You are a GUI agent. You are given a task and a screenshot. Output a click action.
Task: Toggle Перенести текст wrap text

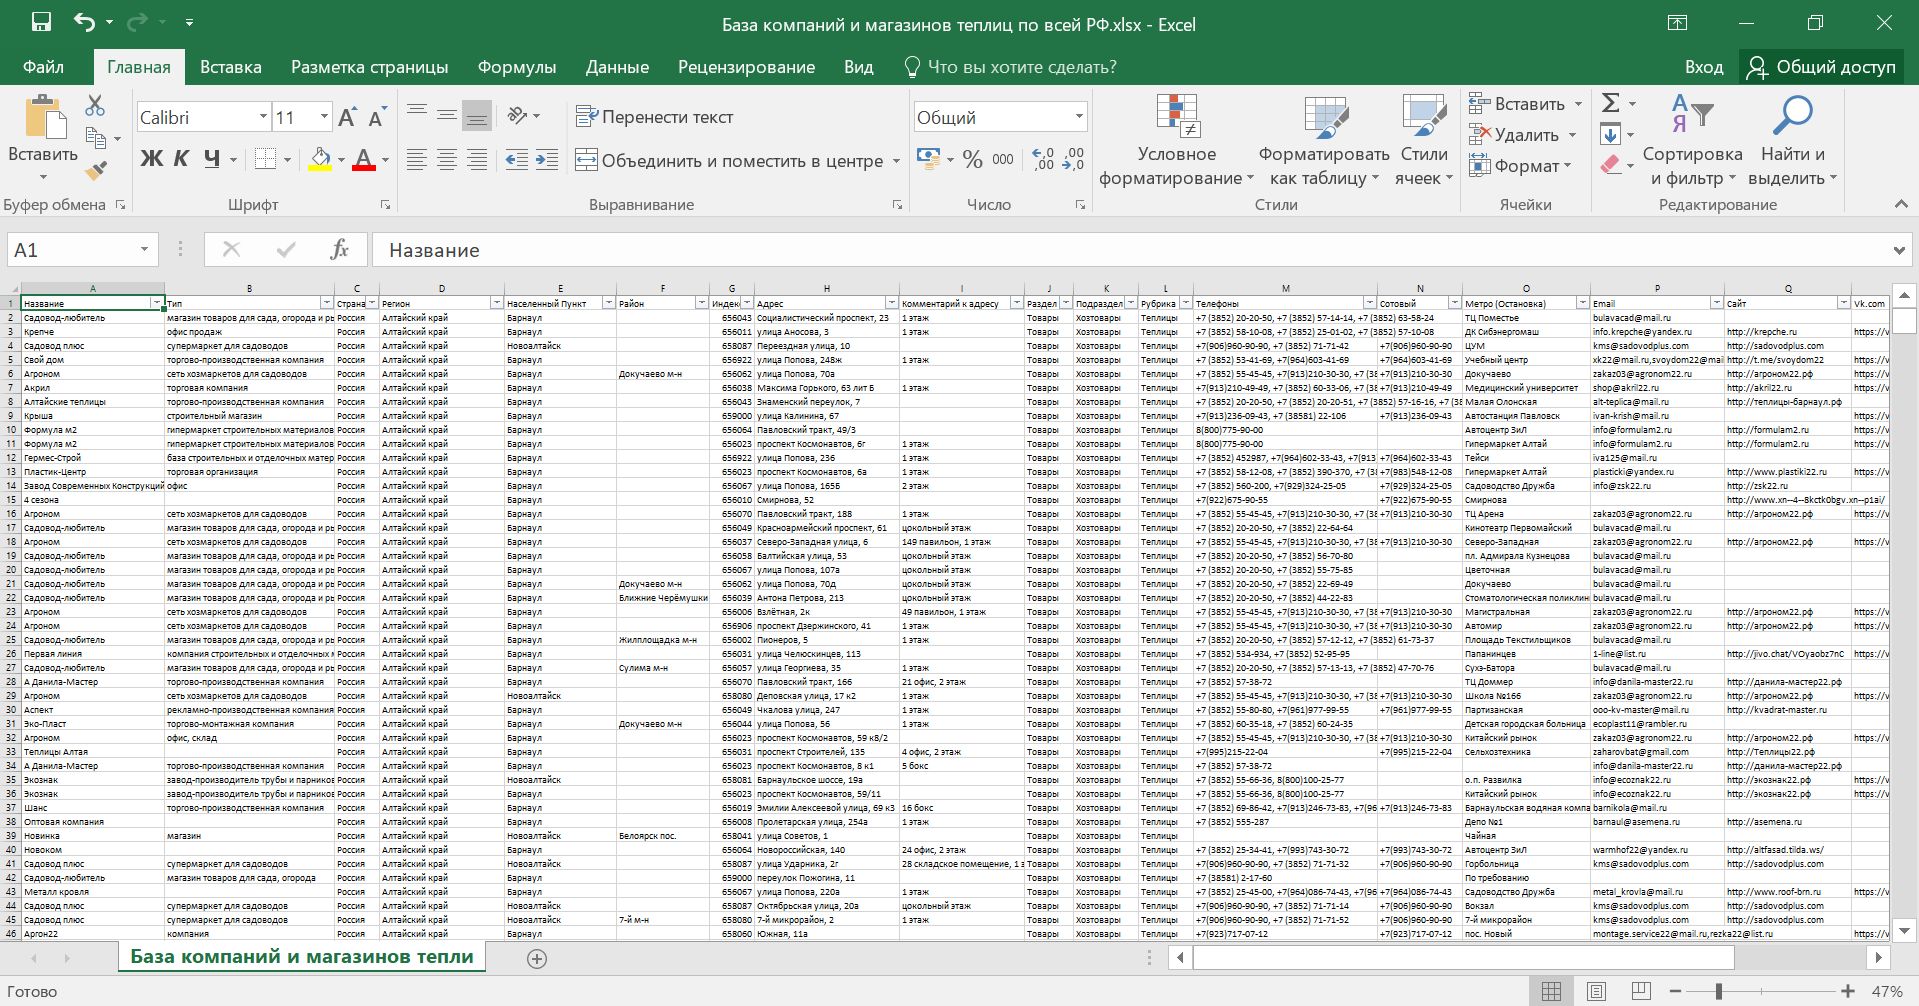tap(655, 117)
